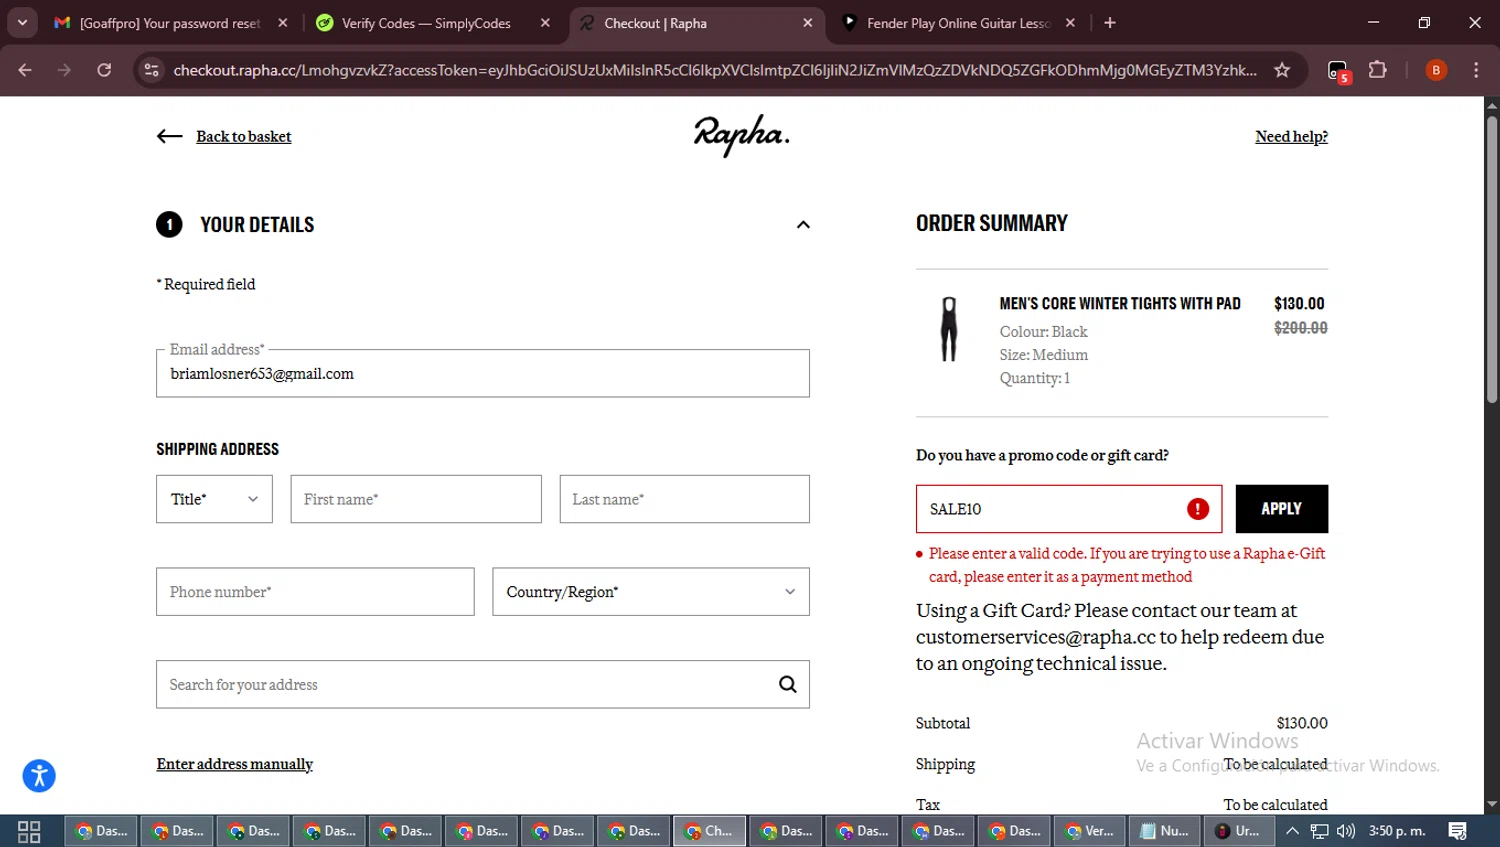
Task: Focus the First name field
Action: [x=416, y=499]
